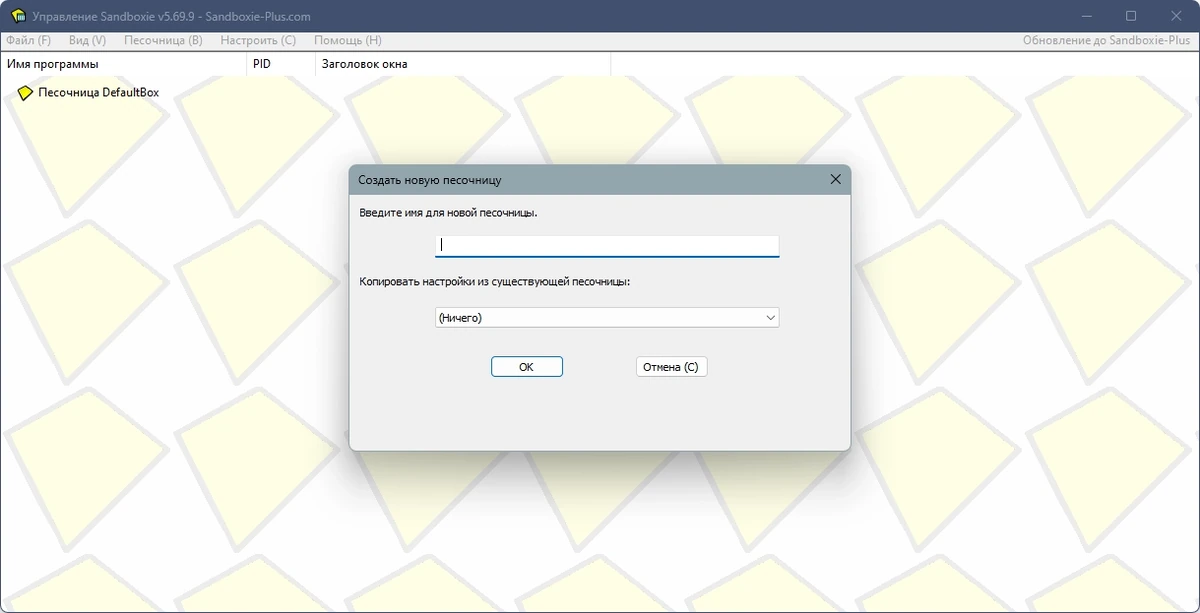Open the Песочница (B) menu
Image resolution: width=1200 pixels, height=613 pixels.
coord(163,41)
